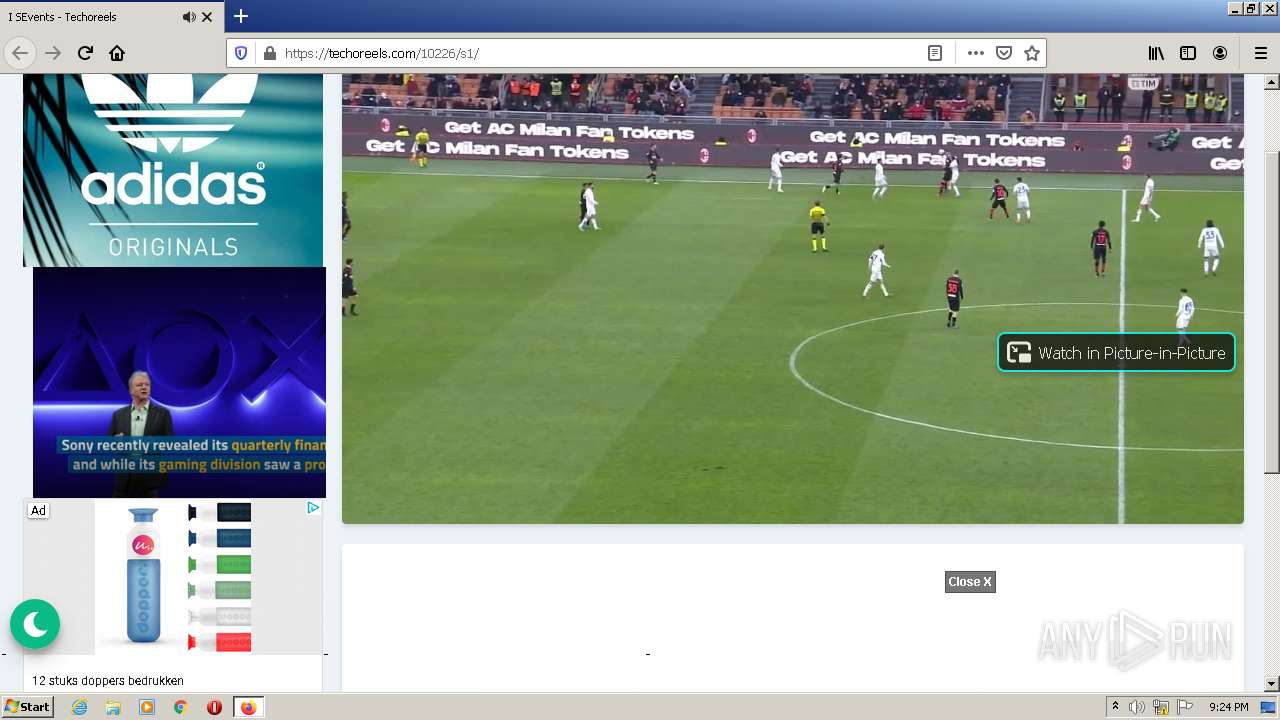Click Watch in Picture-in-Picture button
The height and width of the screenshot is (720, 1280).
(x=1116, y=352)
